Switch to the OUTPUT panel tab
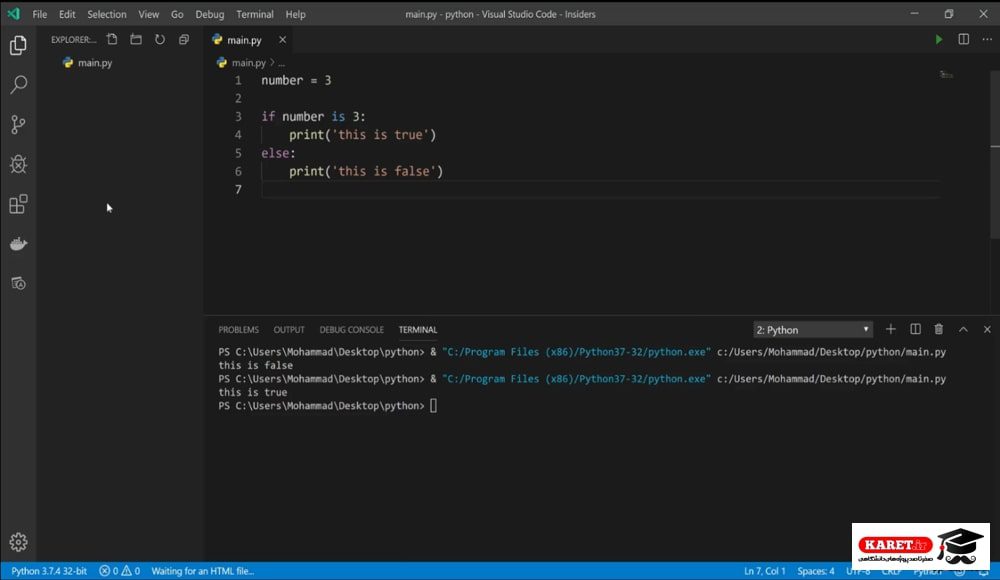 click(289, 330)
